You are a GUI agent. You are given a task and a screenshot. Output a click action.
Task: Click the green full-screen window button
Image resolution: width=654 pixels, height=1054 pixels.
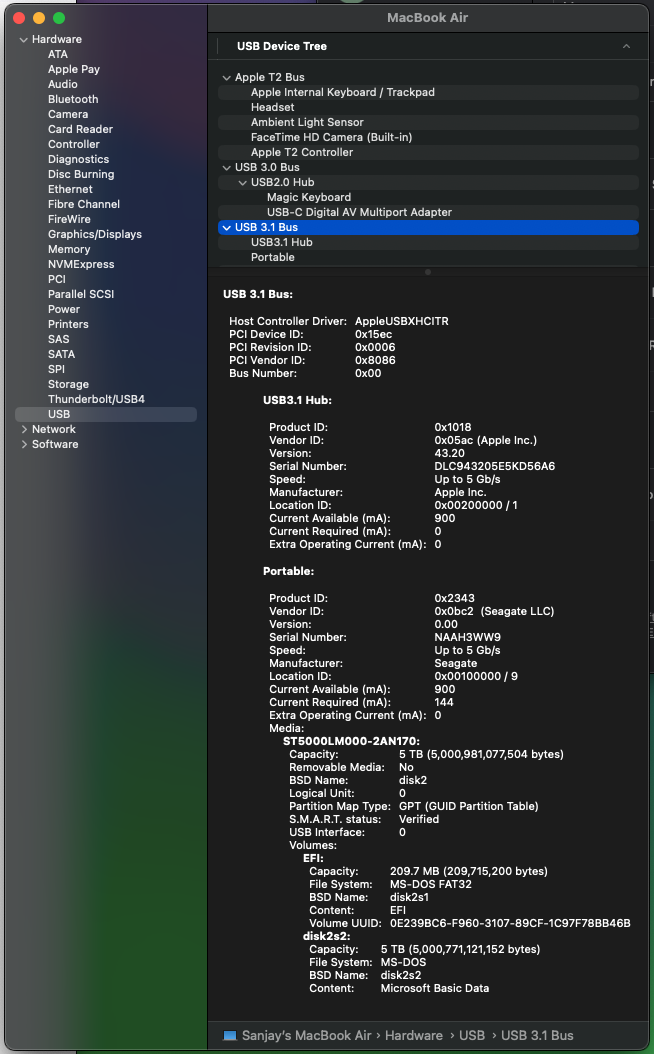[x=59, y=18]
